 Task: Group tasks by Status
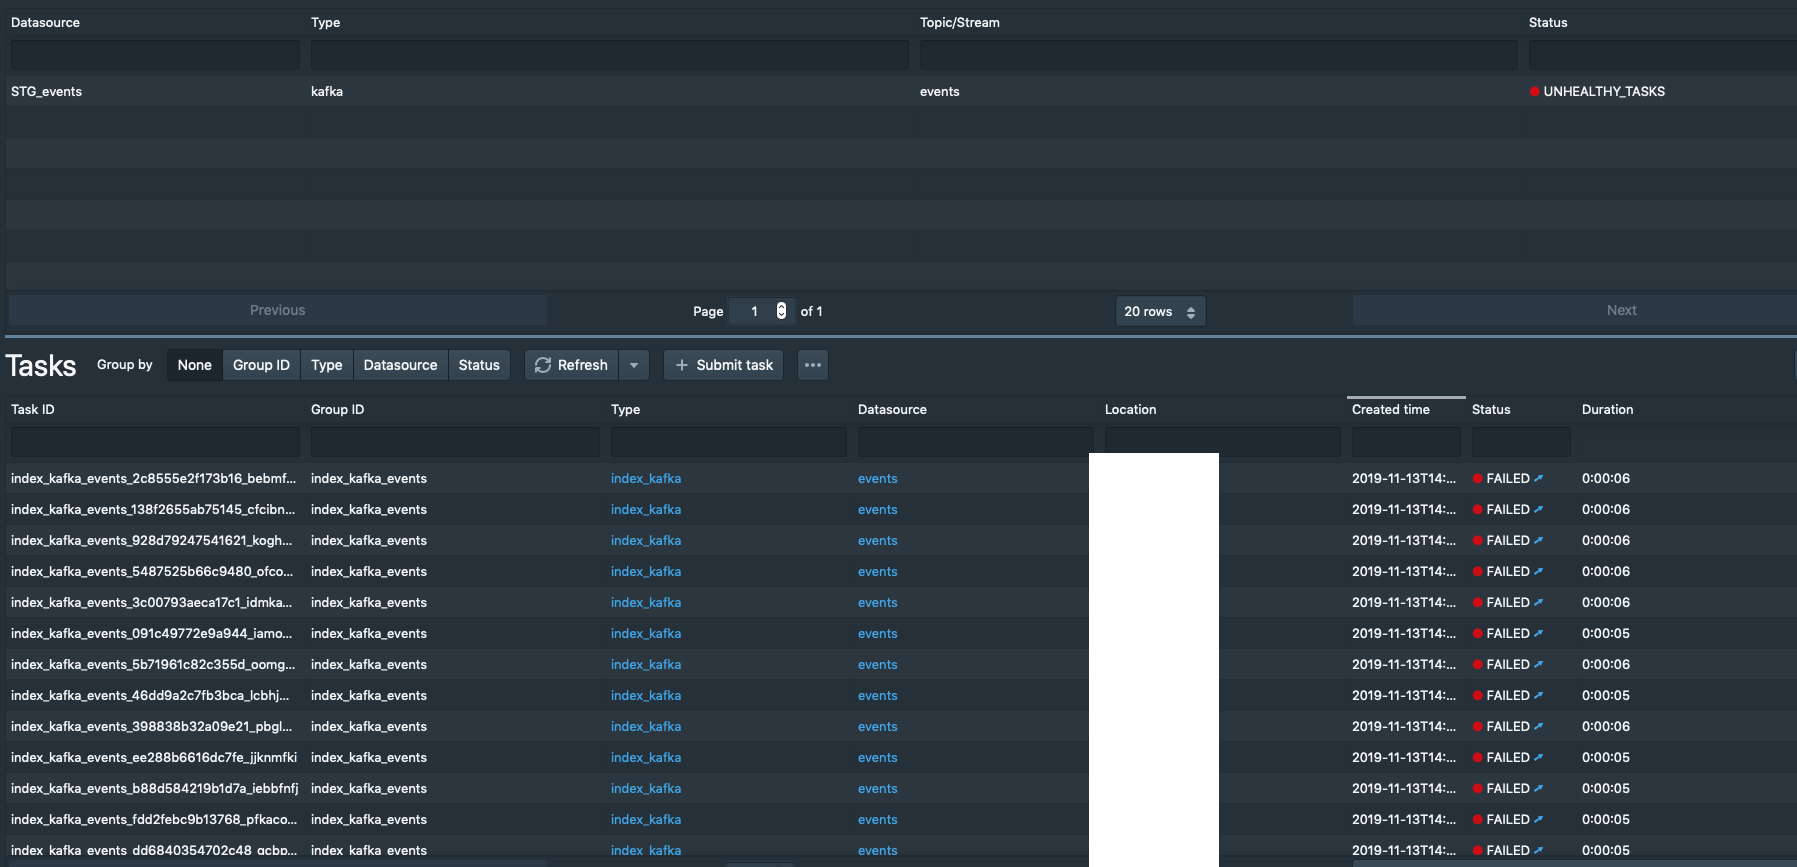pyautogui.click(x=479, y=365)
